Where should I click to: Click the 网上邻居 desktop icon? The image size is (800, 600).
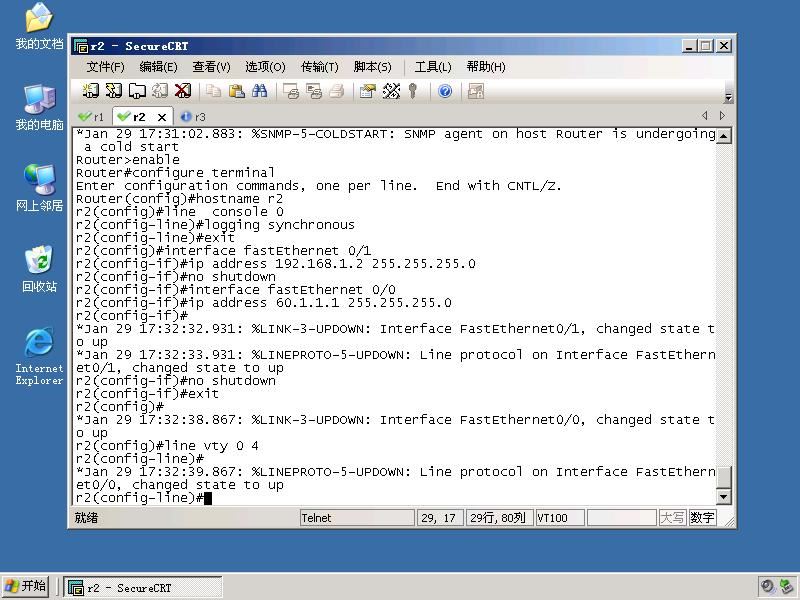coord(39,188)
